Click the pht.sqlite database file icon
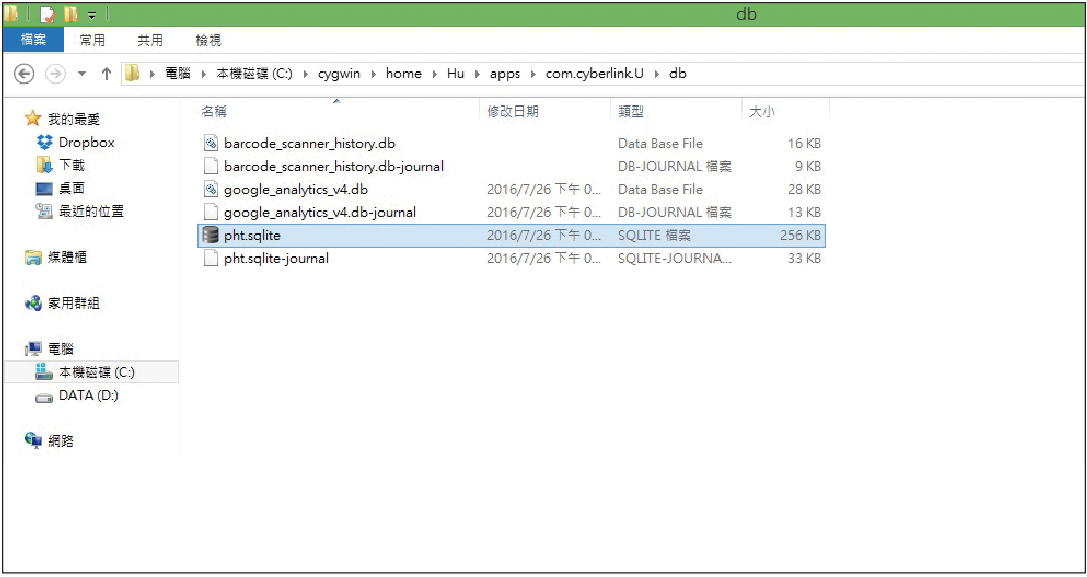The image size is (1087, 577). pyautogui.click(x=210, y=235)
